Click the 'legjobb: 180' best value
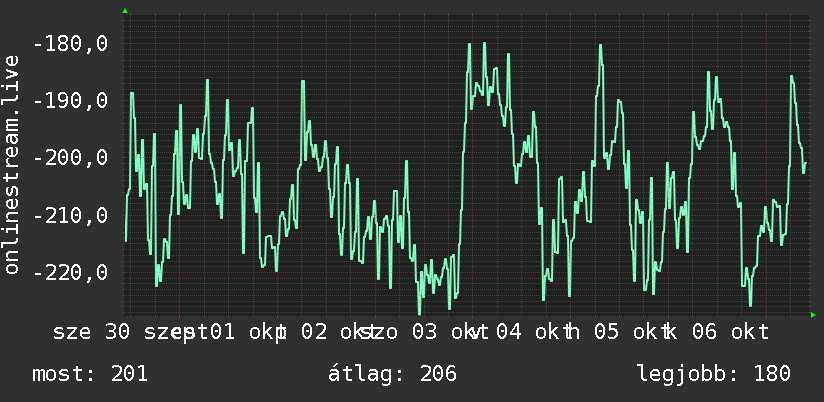This screenshot has width=824, height=402. tap(714, 374)
